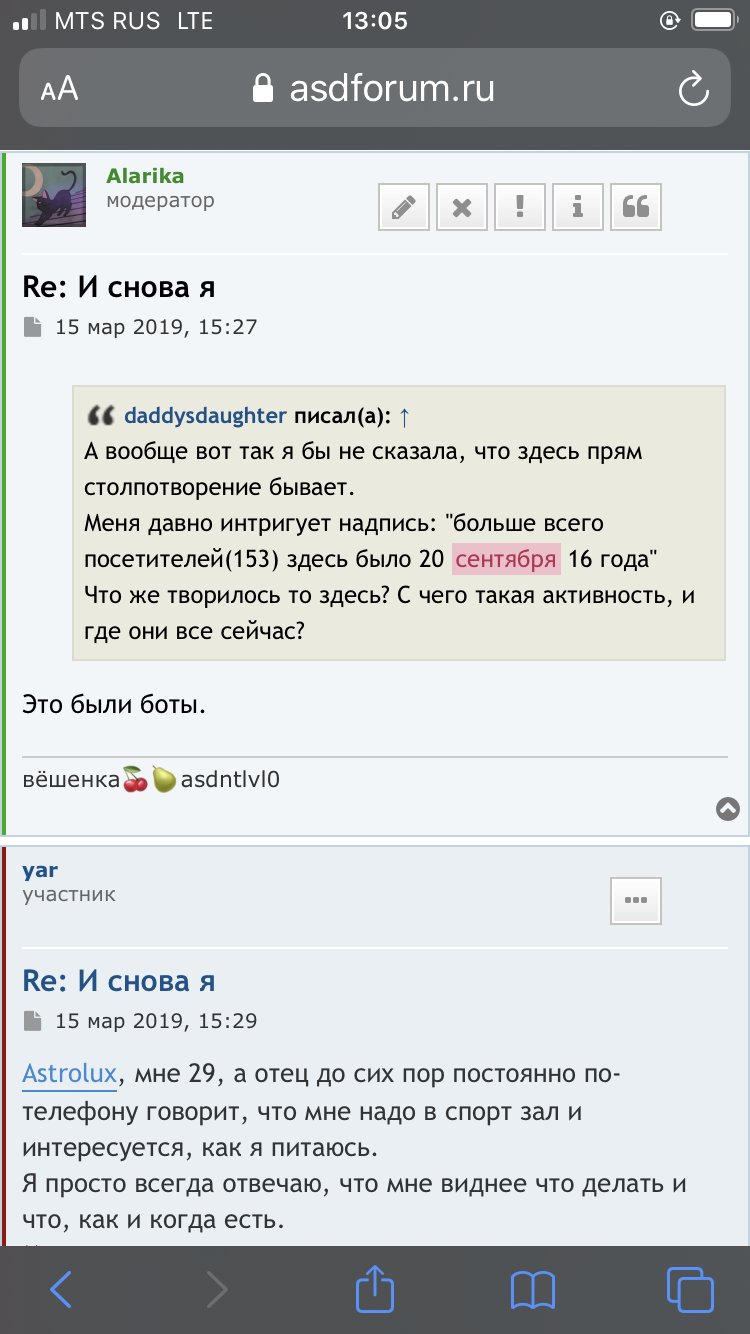
Task: Open Alarika's moderator profile
Action: (144, 175)
